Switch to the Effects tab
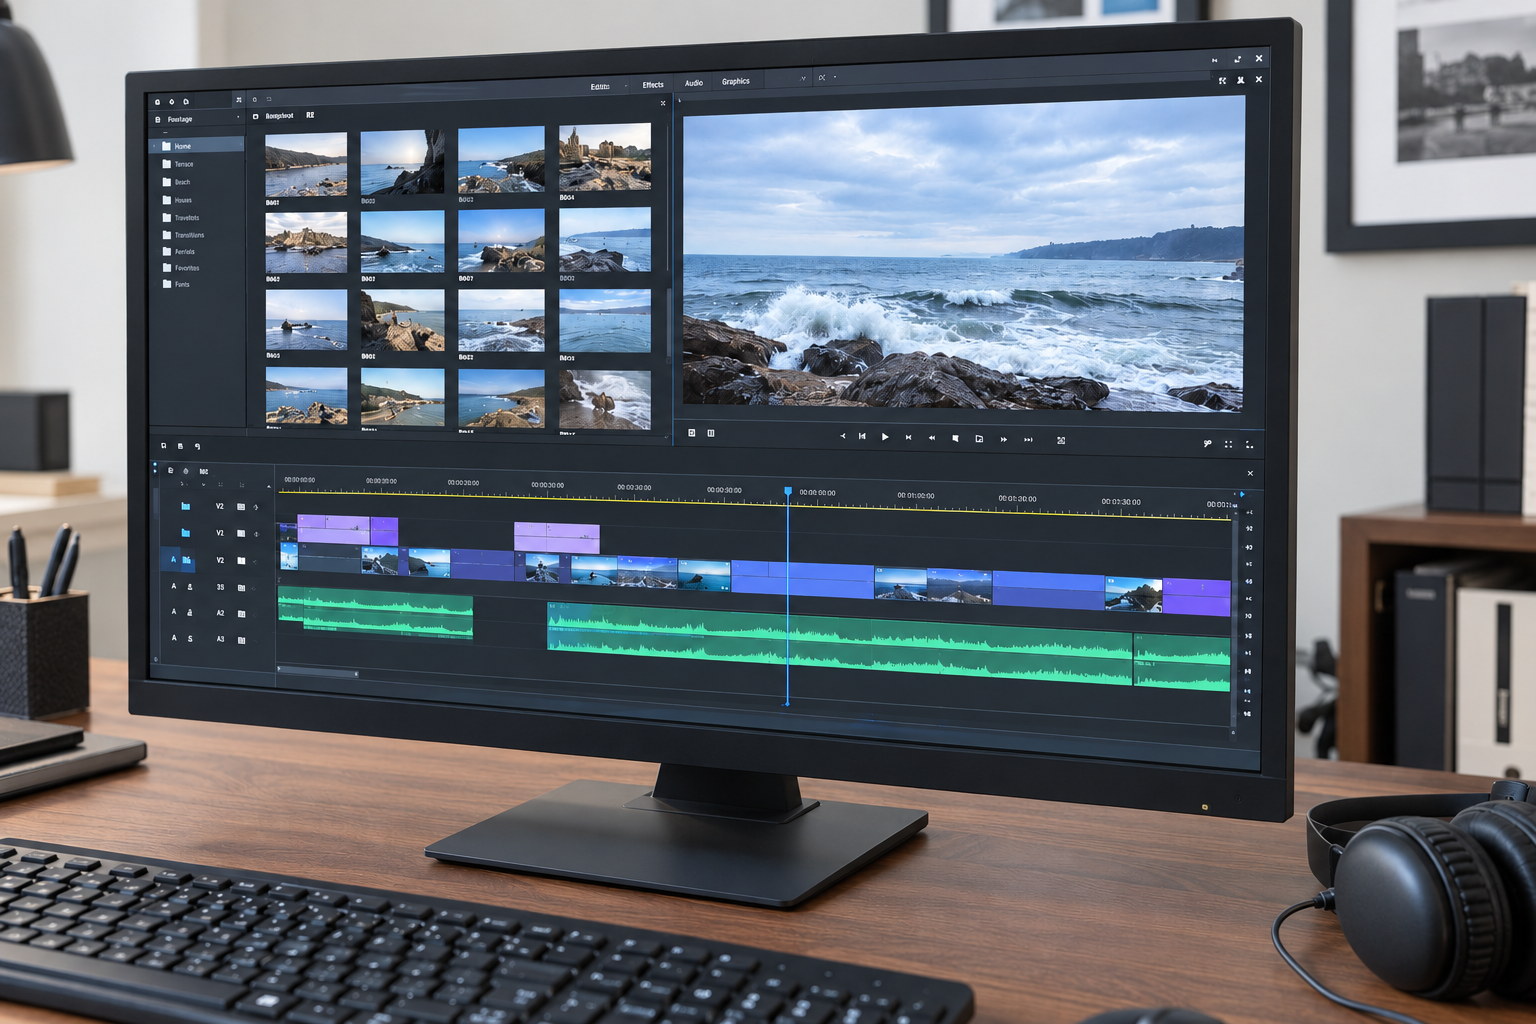 (653, 85)
